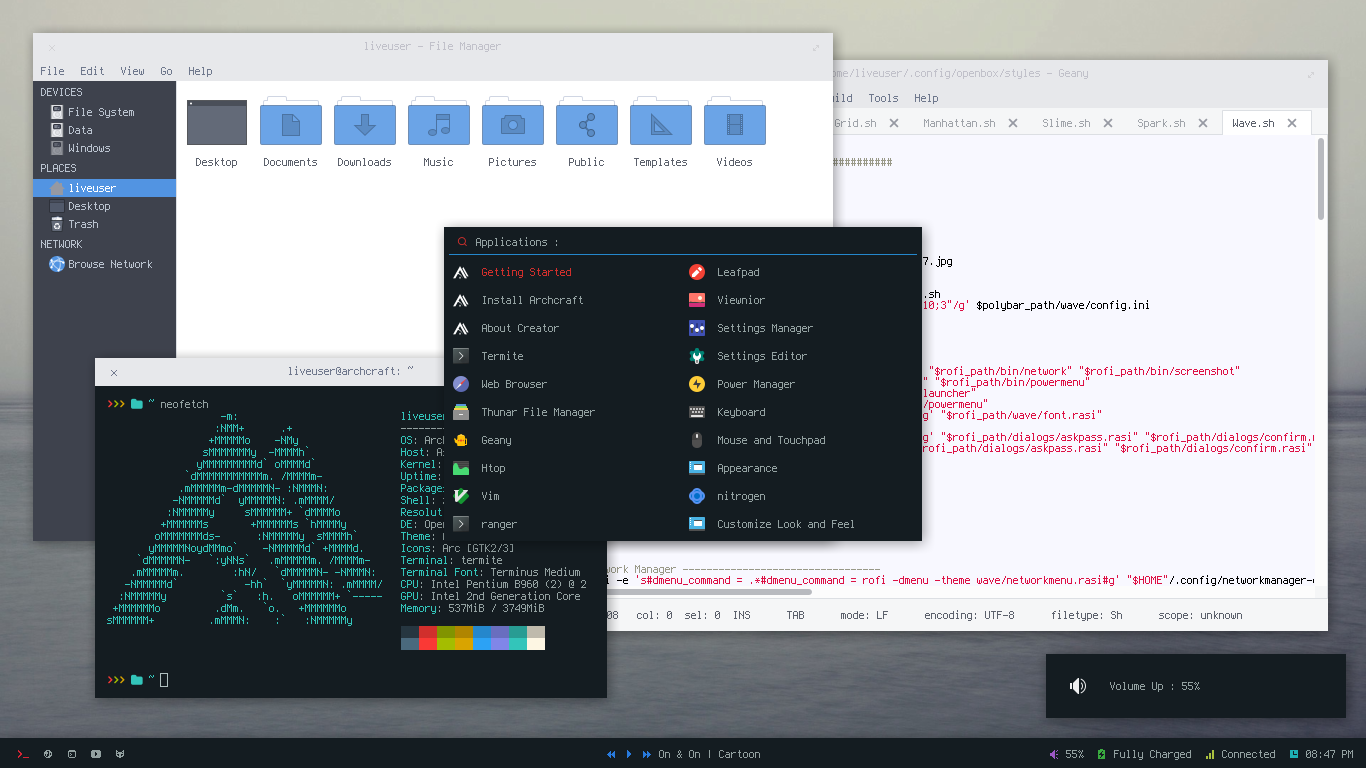Open the Help menu in File Manager
Screen dimensions: 1366x768
tap(200, 71)
